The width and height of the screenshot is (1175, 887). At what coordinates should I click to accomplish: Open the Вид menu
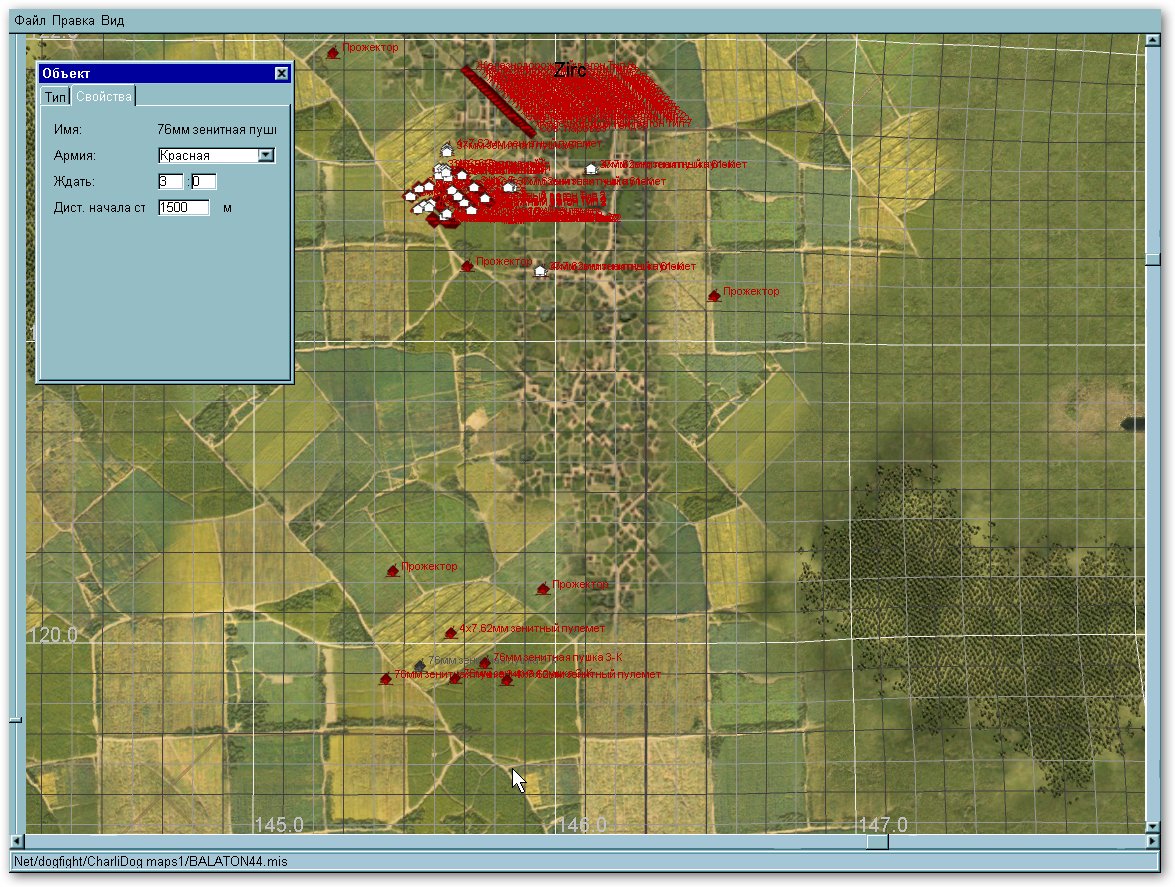[112, 20]
